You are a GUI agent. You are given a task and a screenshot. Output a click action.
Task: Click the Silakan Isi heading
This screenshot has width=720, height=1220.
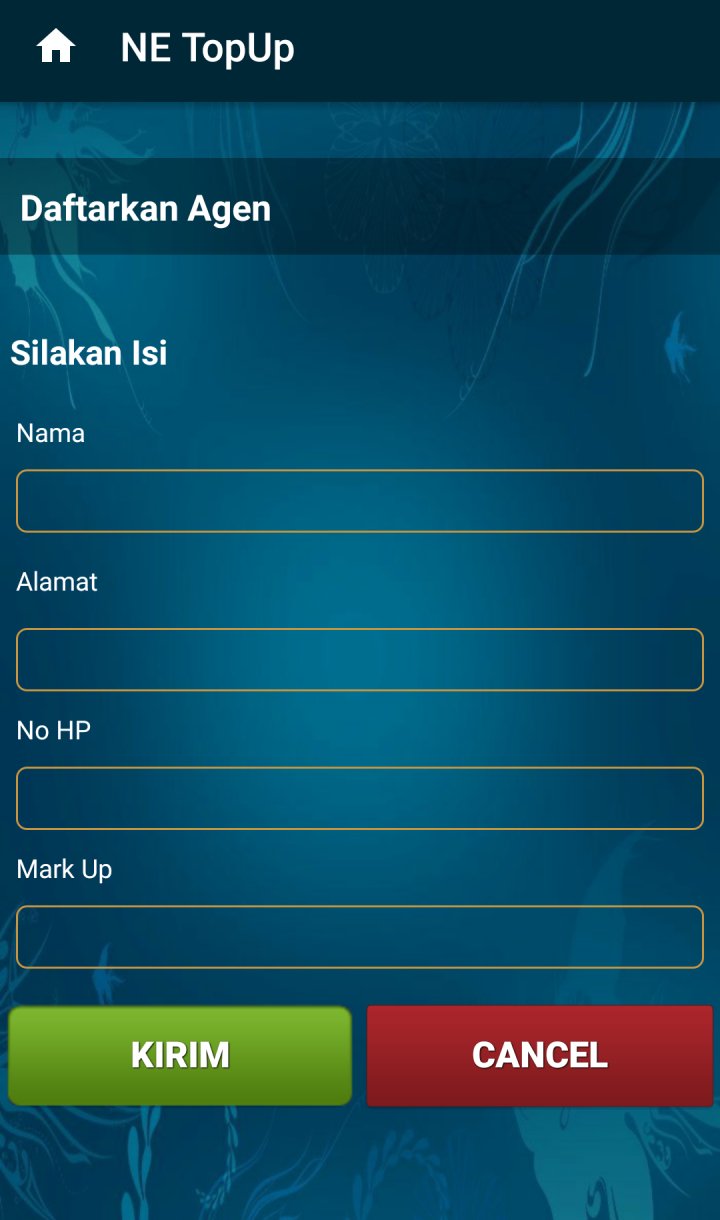coord(89,353)
